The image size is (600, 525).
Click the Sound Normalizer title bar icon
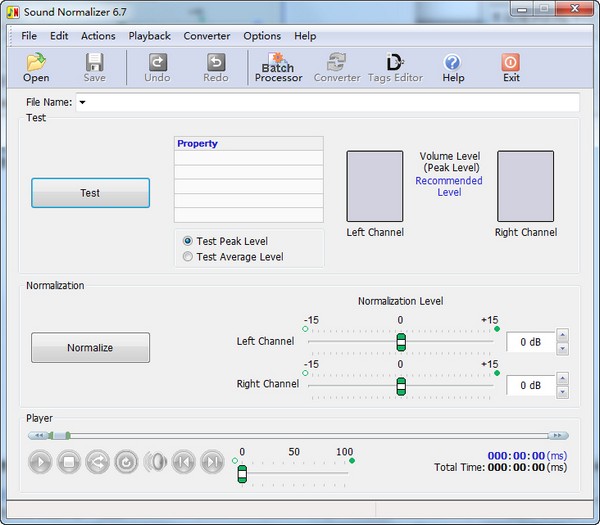[13, 12]
